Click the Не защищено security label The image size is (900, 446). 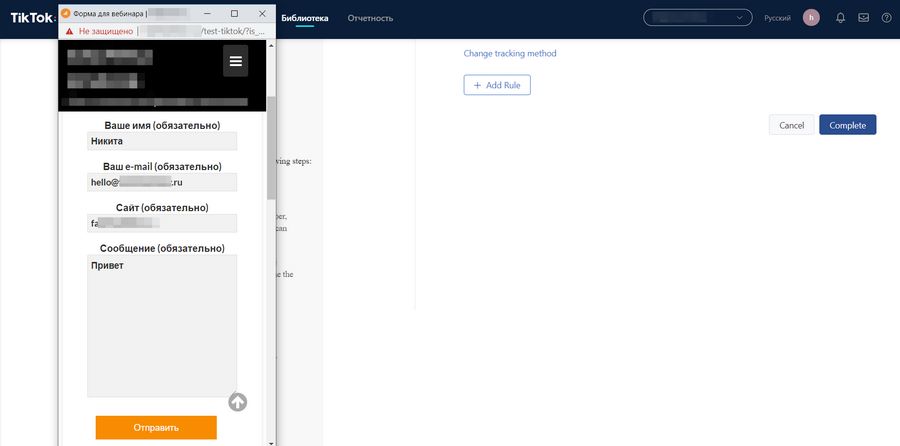click(106, 31)
